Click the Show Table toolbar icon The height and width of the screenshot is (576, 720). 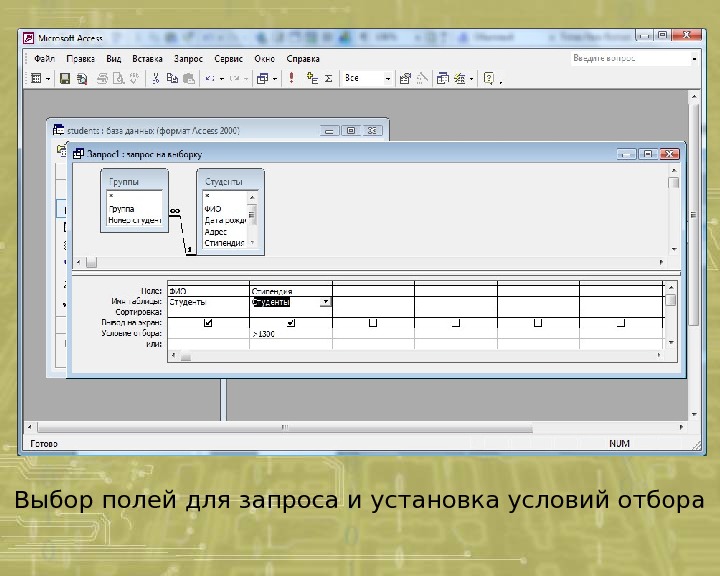tap(312, 79)
